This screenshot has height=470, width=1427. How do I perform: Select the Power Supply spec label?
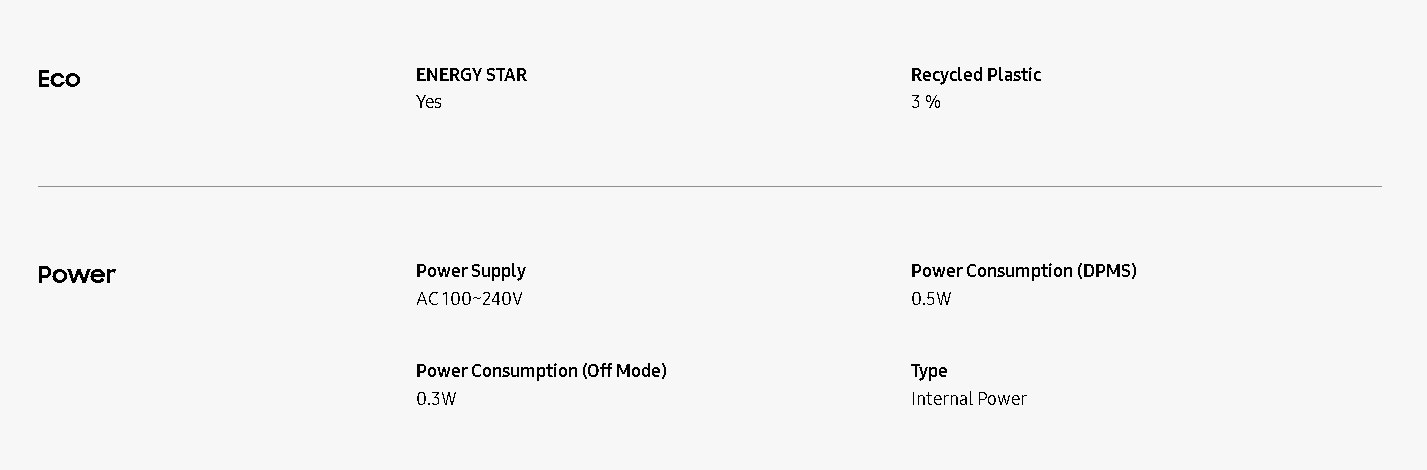coord(470,271)
